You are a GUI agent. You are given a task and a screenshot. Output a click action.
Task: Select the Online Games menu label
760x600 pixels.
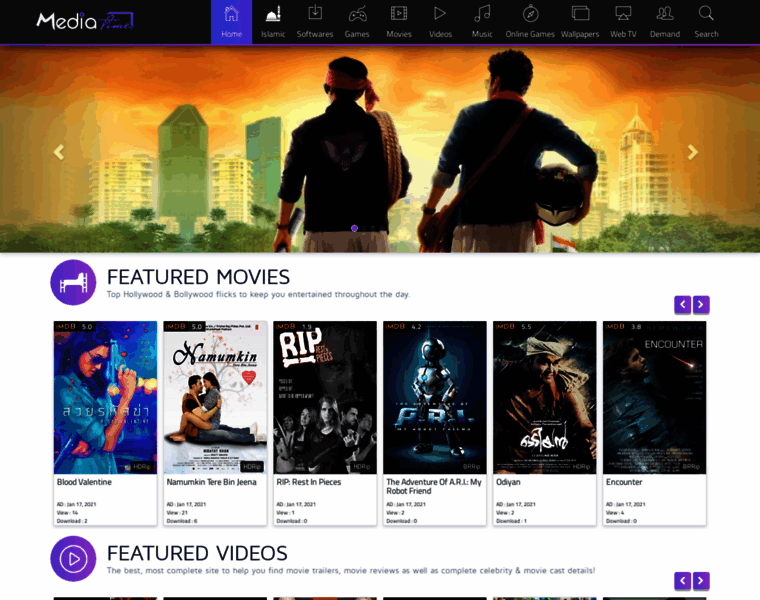[x=530, y=34]
